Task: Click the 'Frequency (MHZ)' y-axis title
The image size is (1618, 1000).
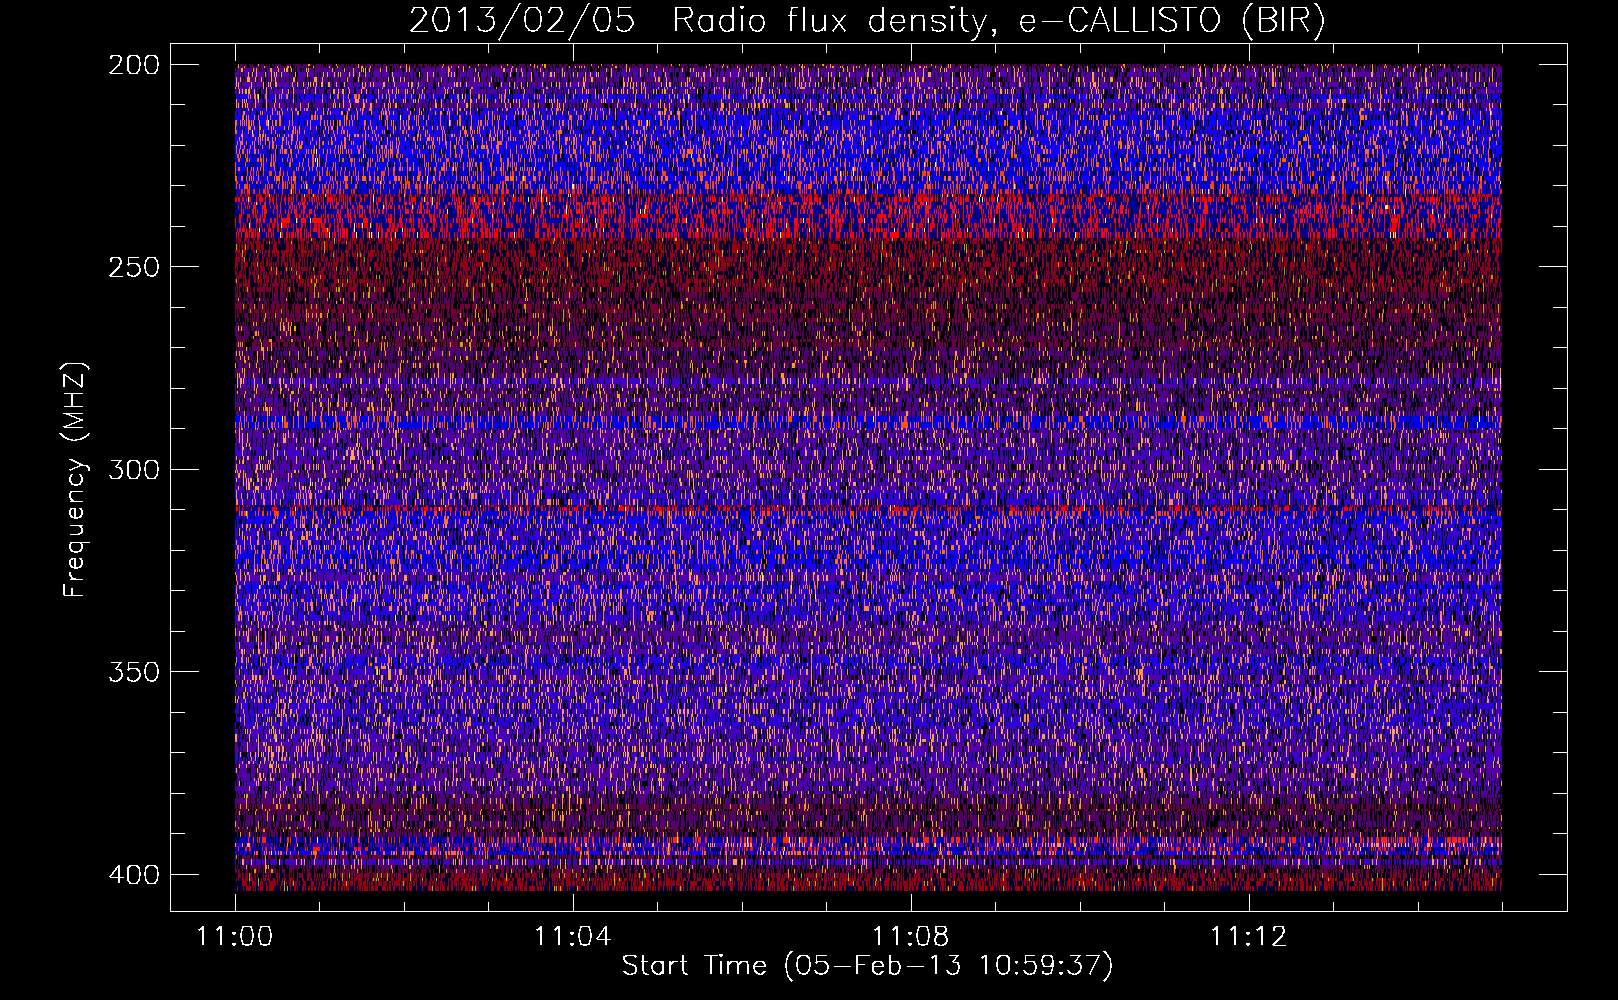Action: point(75,479)
